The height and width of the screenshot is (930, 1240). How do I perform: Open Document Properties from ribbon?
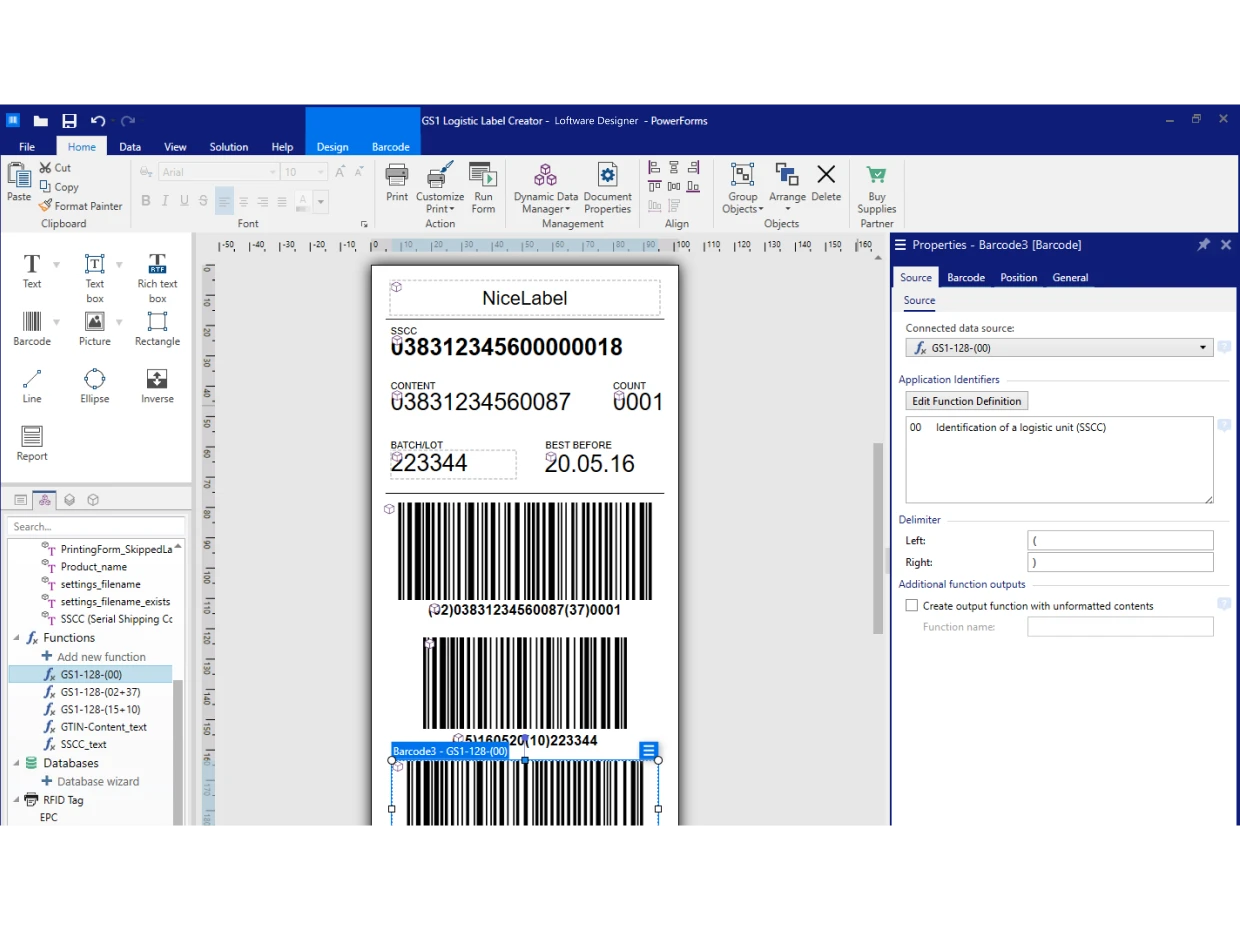[607, 187]
